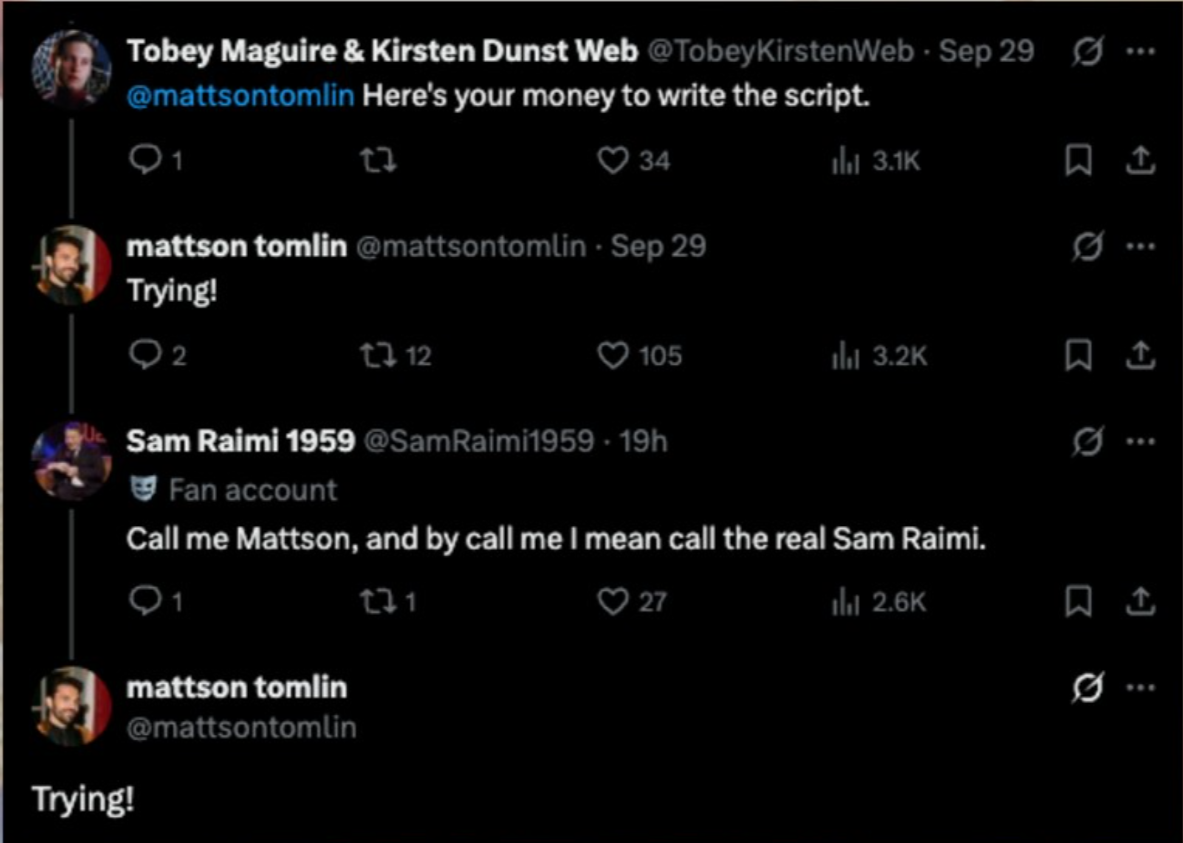Like the Sam Raimi 1959 tweet
The image size is (1183, 843).
pos(612,601)
